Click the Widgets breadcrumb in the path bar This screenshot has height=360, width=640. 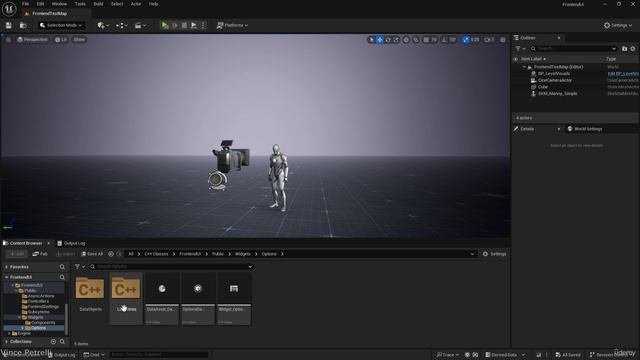click(x=242, y=254)
